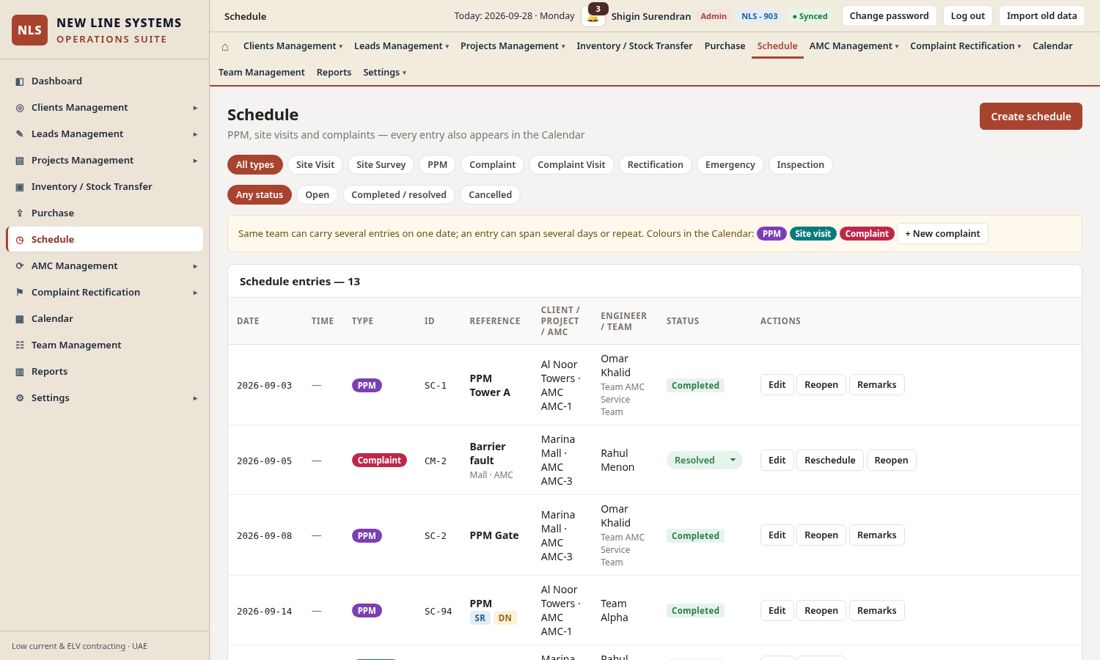The image size is (1100, 660).
Task: Open Purchase in top navigation
Action: [725, 46]
